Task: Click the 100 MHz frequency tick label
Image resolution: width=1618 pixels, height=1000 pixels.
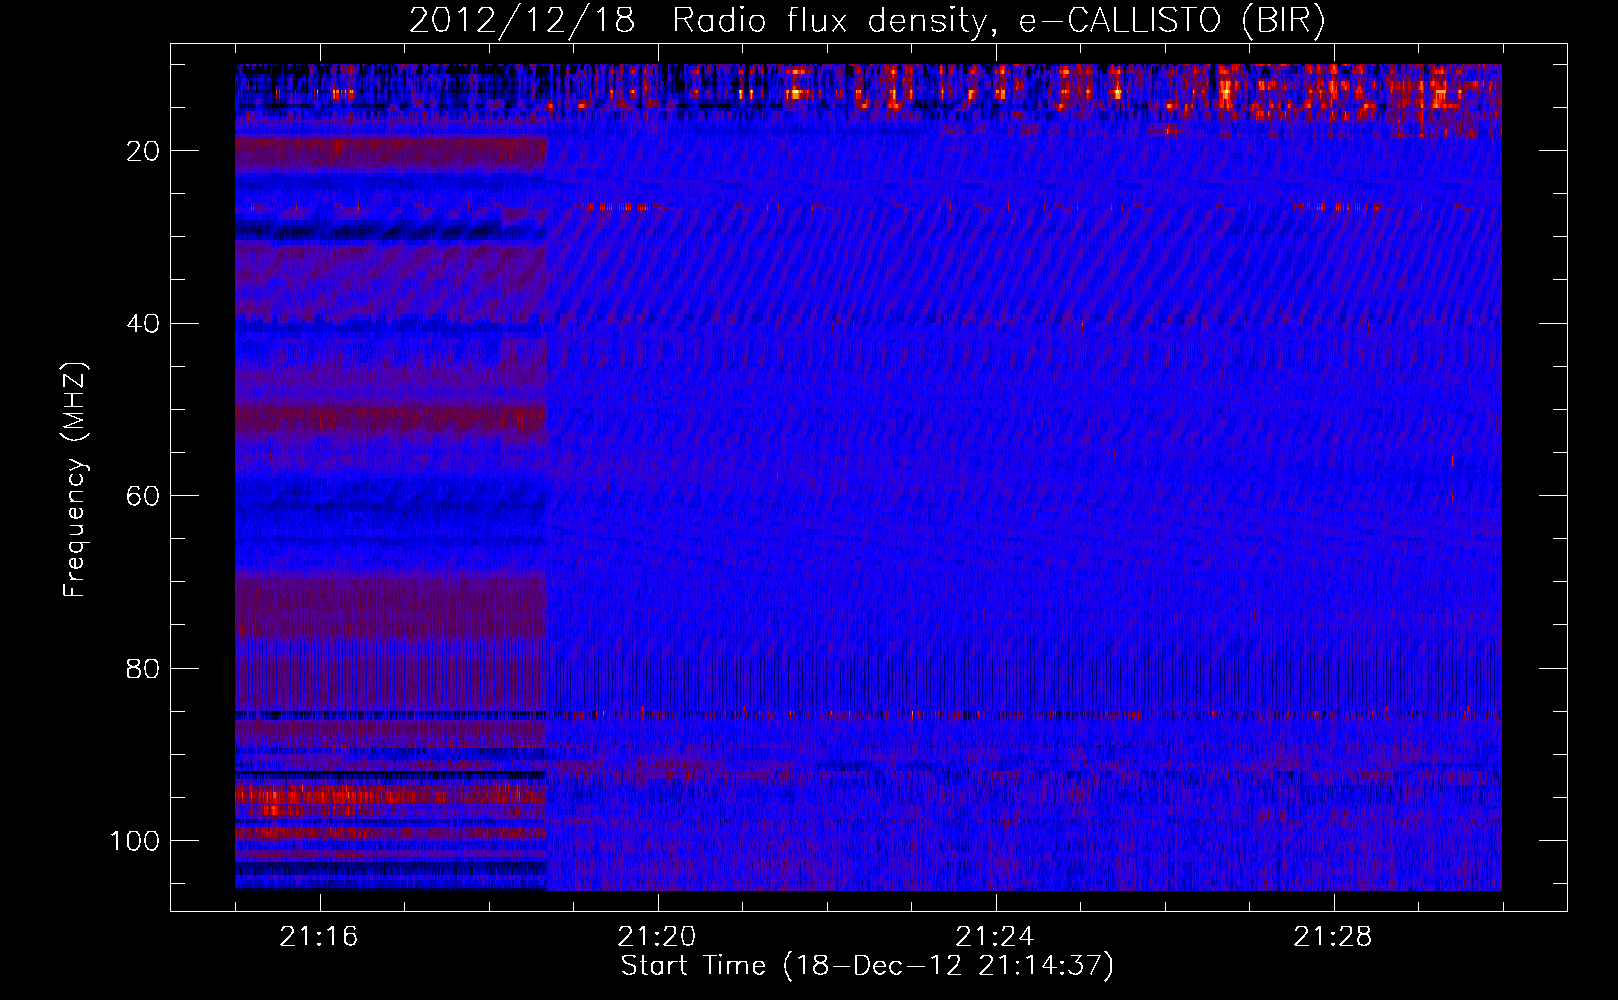Action: click(135, 841)
